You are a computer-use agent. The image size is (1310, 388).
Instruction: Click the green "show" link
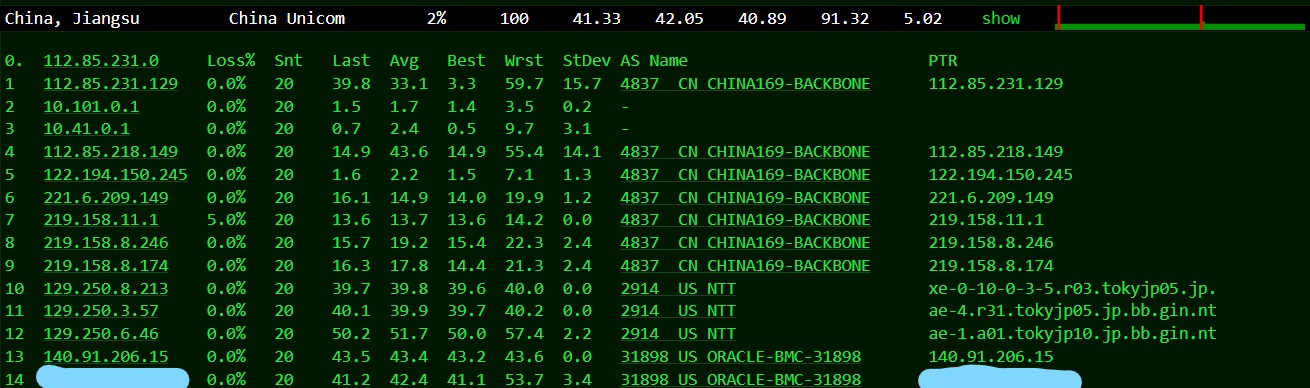coord(1001,18)
